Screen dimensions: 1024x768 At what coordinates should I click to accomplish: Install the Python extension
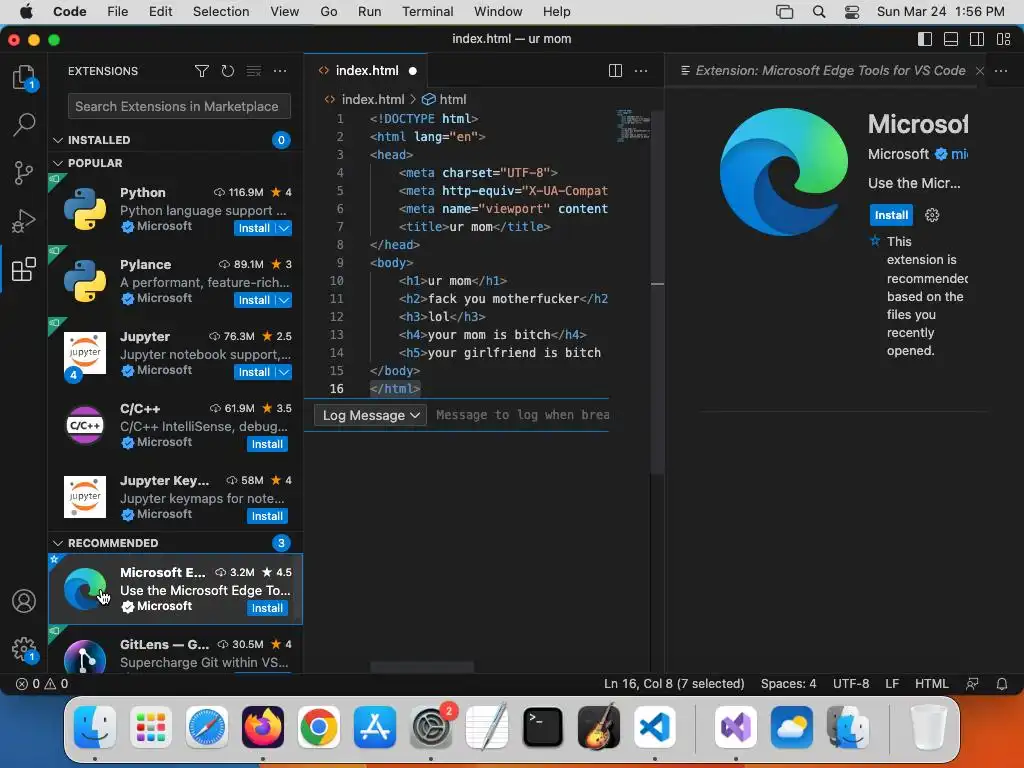[254, 228]
